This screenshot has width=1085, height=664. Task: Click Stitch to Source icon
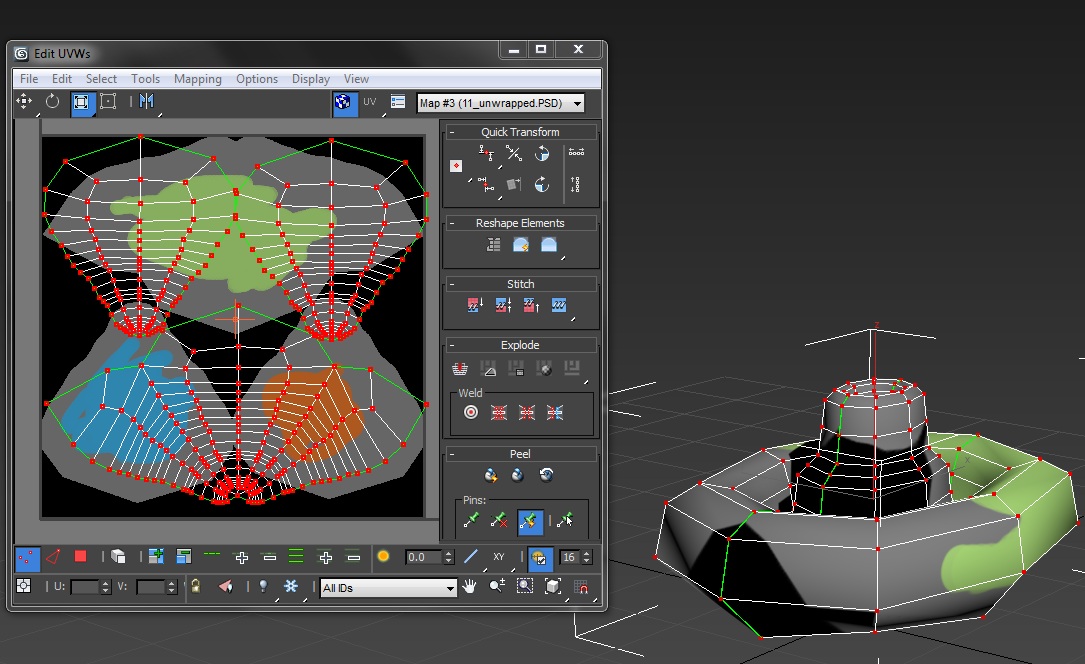531,305
